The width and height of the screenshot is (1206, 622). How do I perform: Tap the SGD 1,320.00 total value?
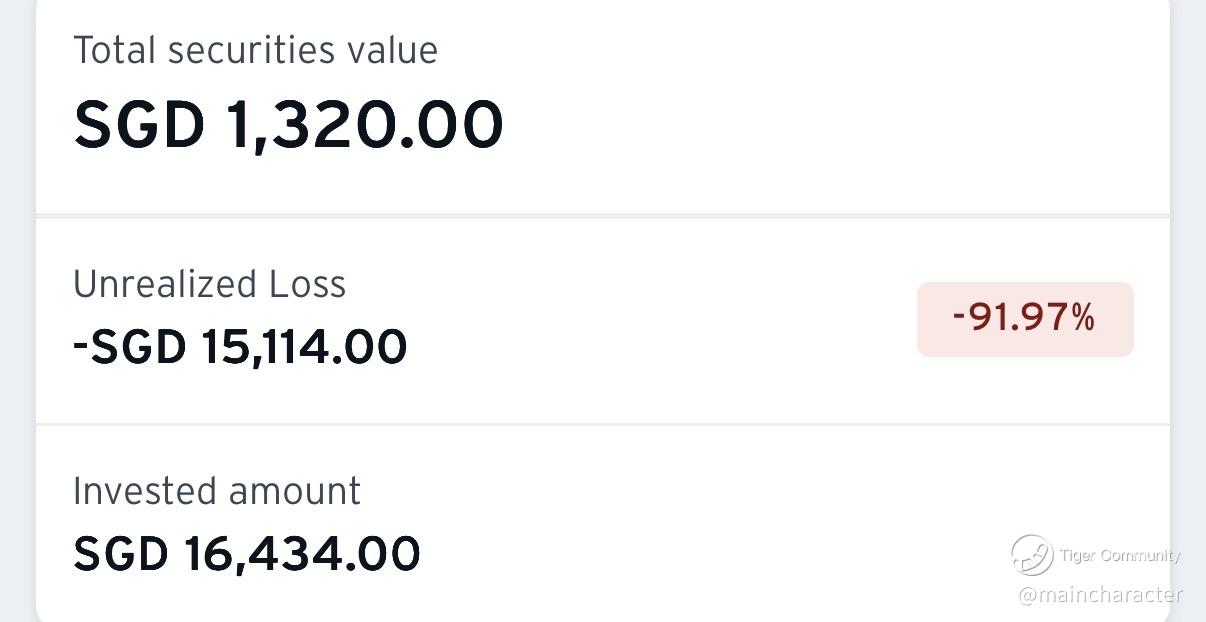pos(288,125)
